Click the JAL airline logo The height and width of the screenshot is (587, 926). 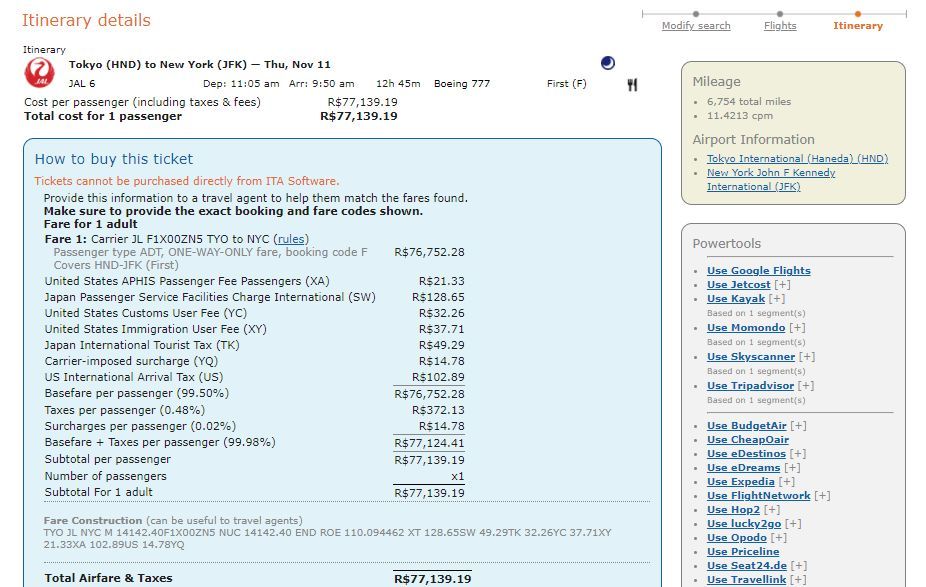pos(40,73)
